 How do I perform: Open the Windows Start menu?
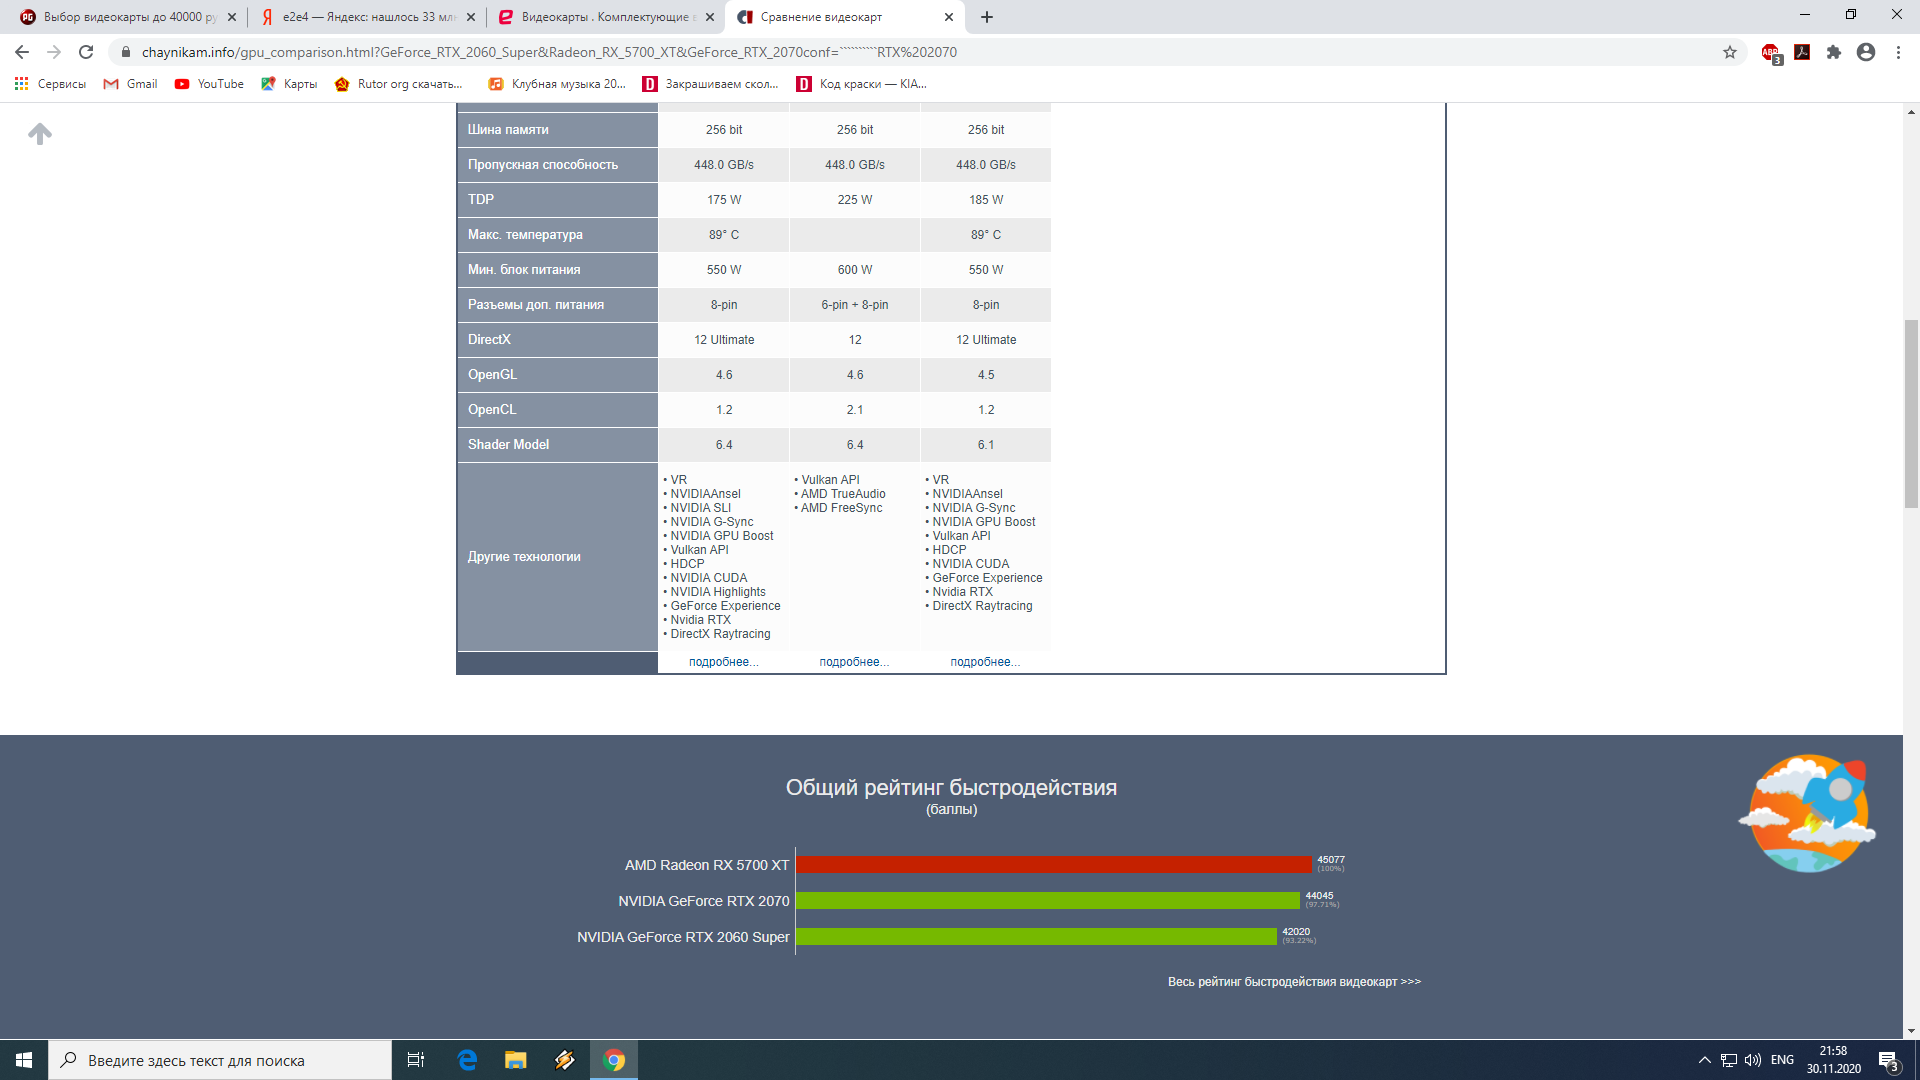pos(24,1060)
